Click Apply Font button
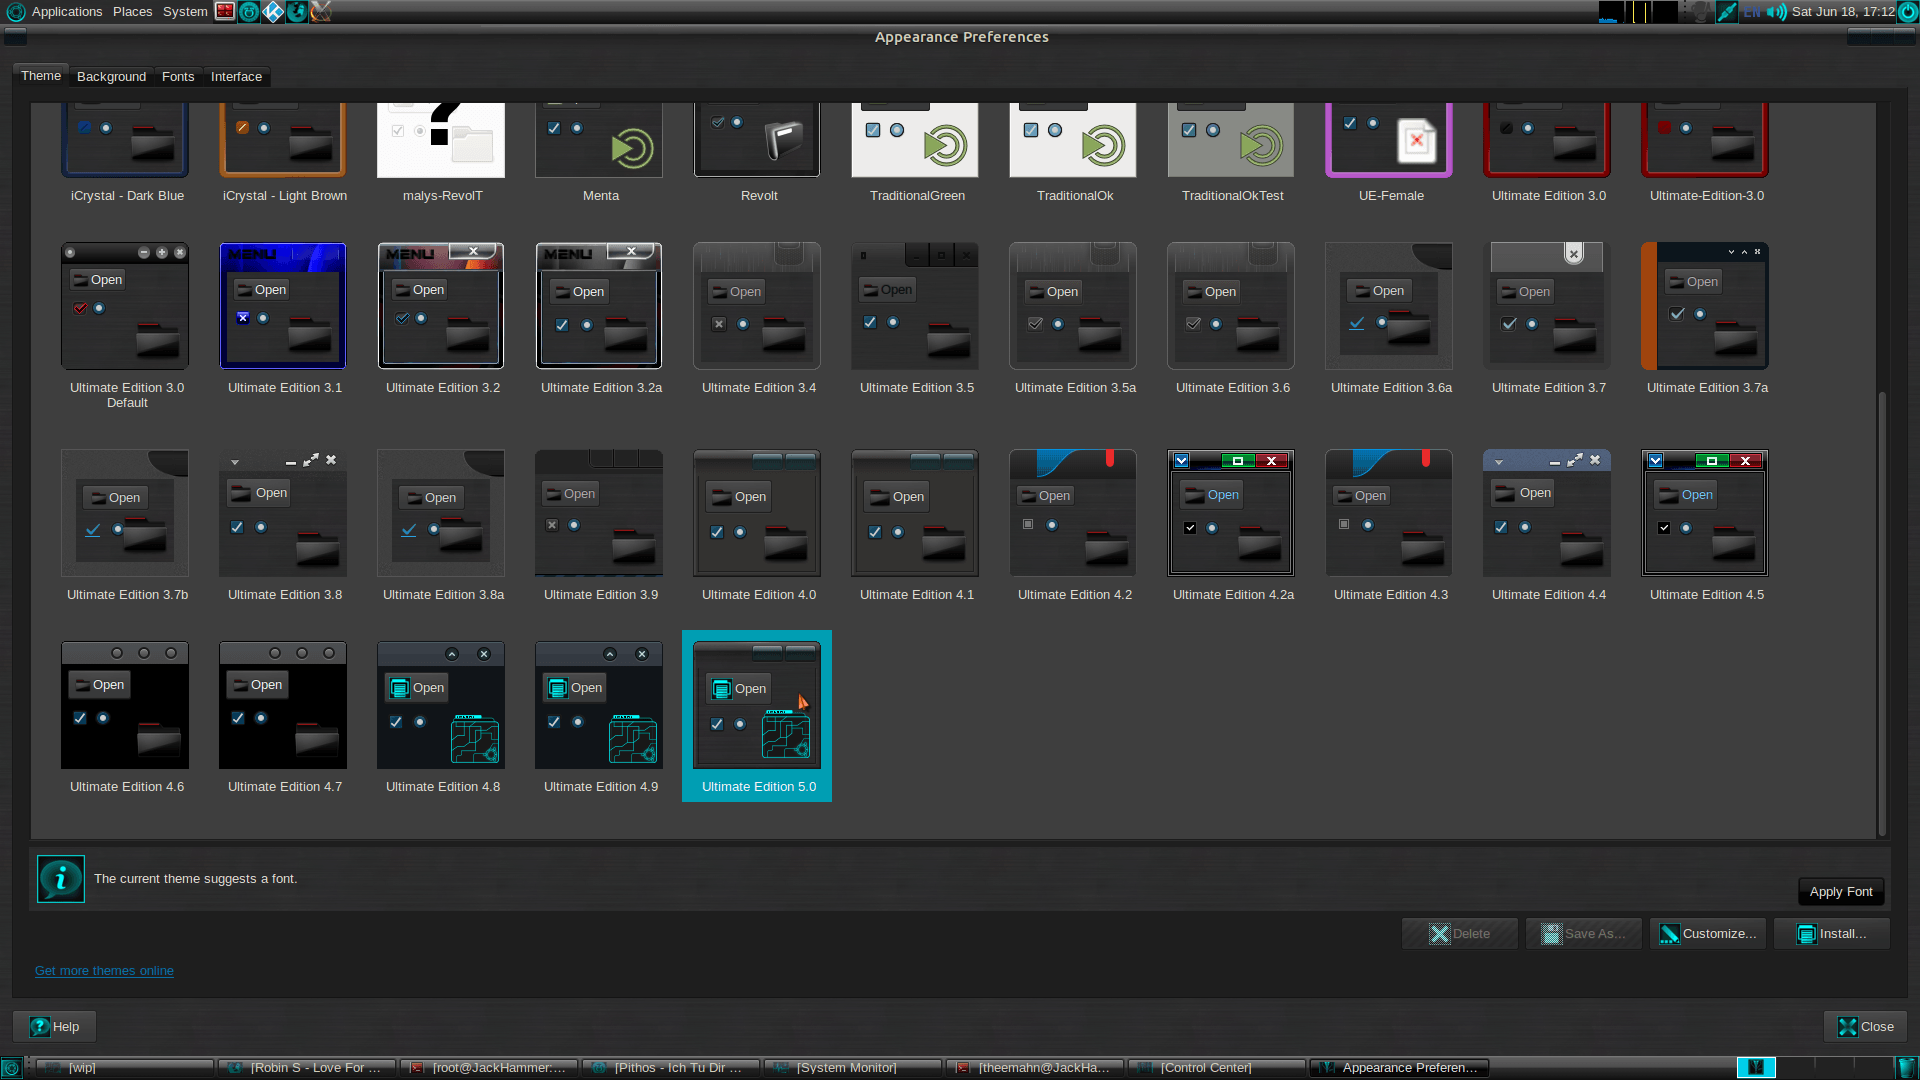 coord(1841,890)
